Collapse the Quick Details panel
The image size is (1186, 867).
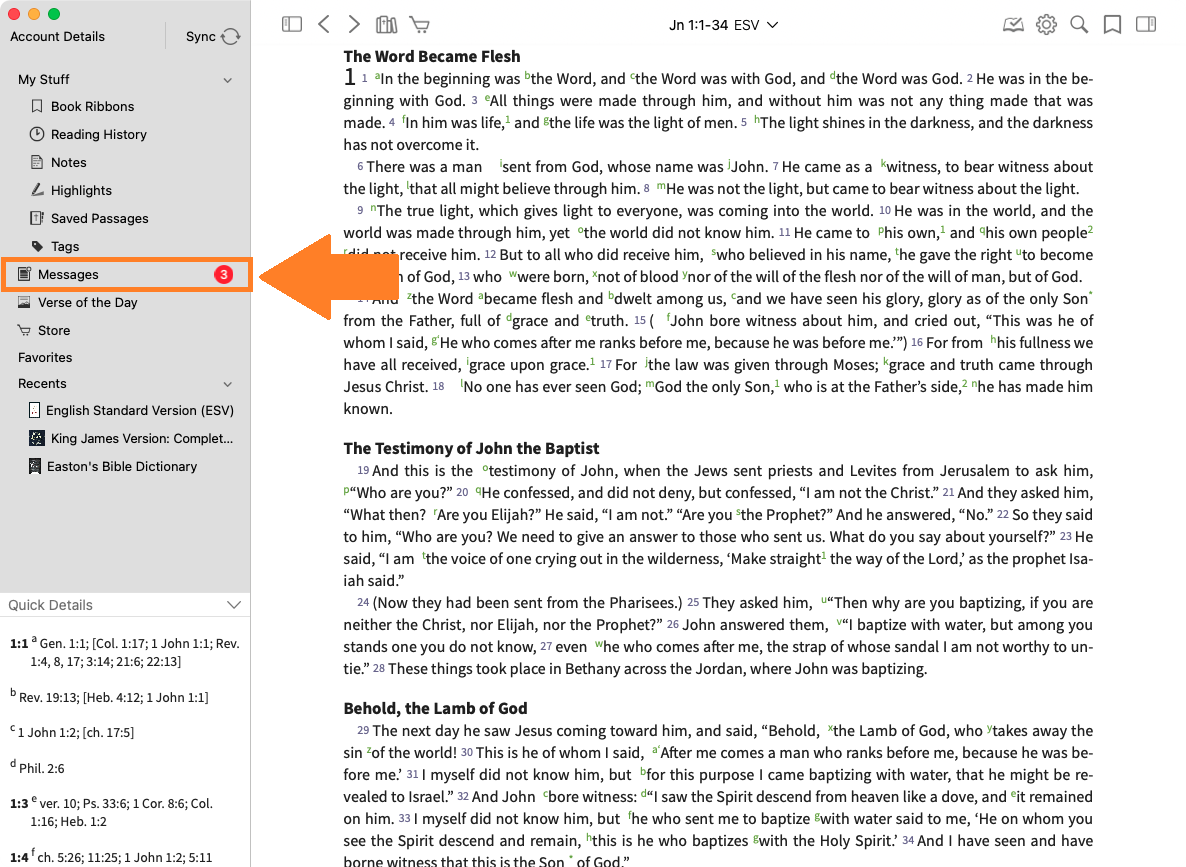(234, 605)
